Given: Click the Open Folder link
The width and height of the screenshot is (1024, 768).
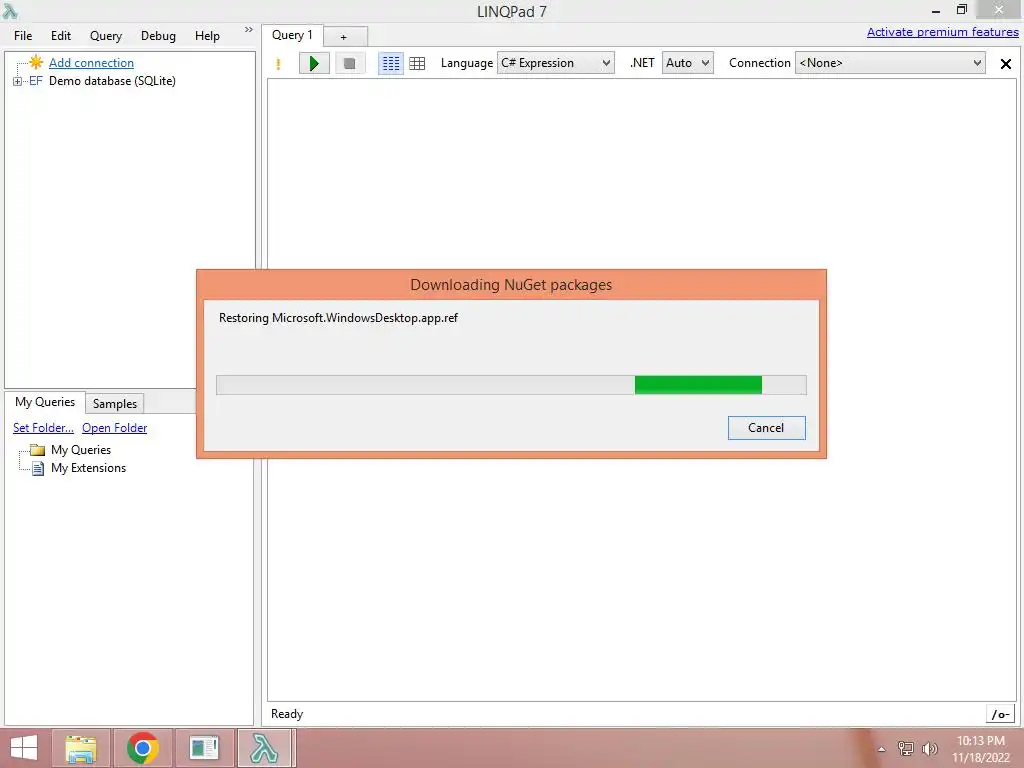Looking at the screenshot, I should click(114, 428).
